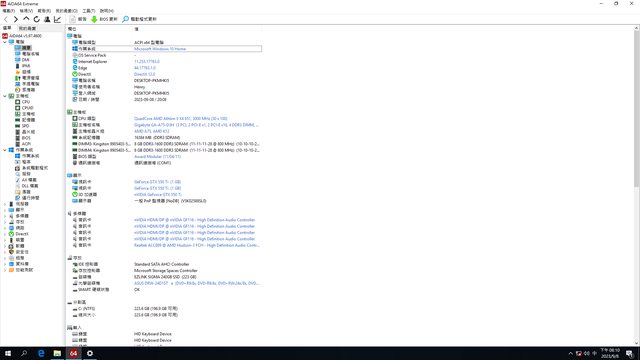
Task: Switch to the Menu tab in sidebar
Action: coord(7,28)
